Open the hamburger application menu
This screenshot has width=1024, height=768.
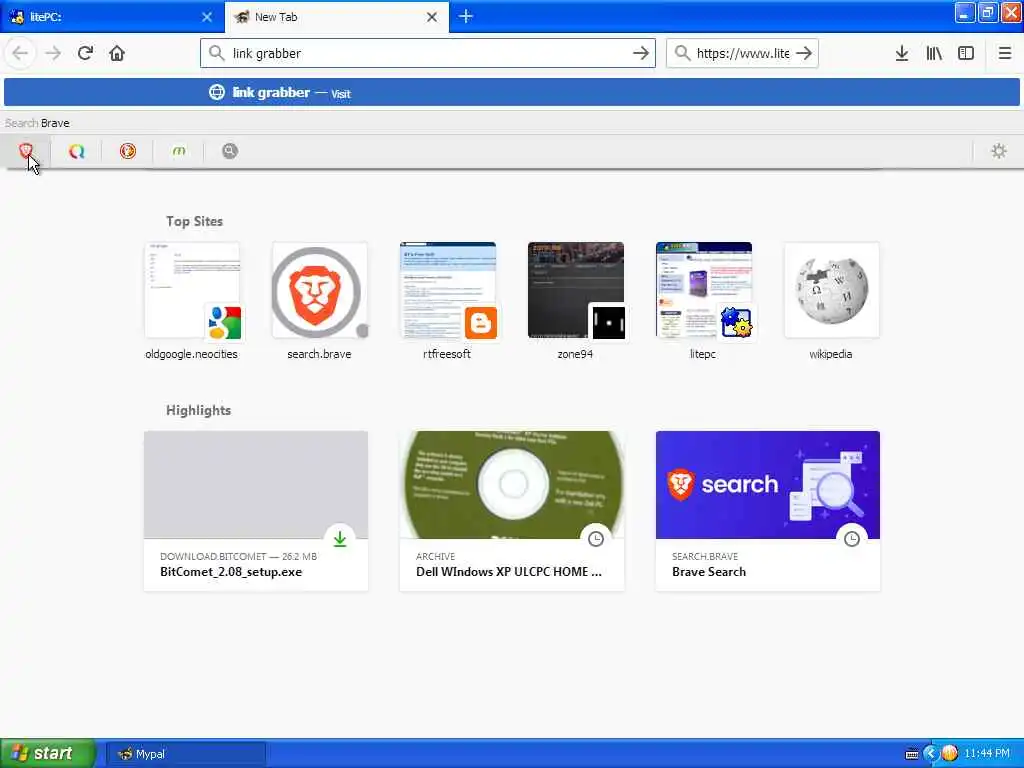click(x=1004, y=54)
